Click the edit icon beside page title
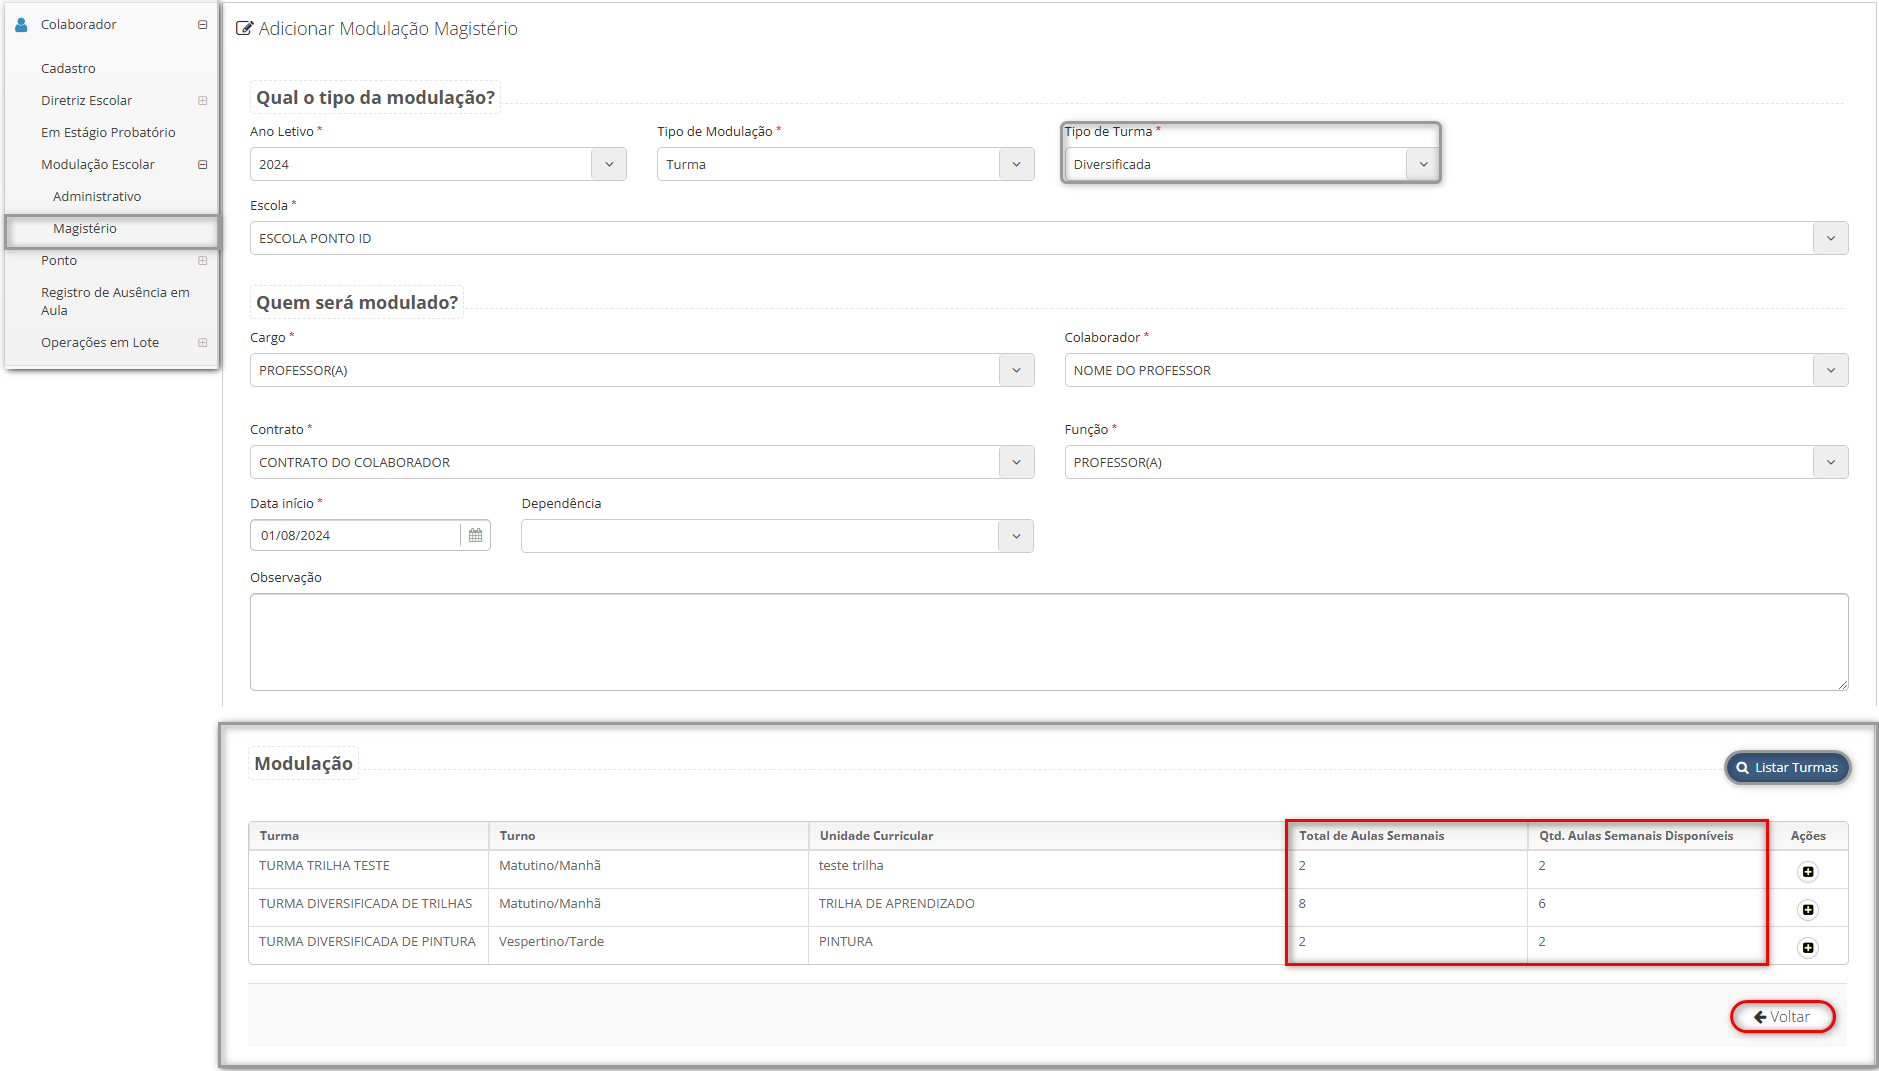1879x1071 pixels. point(244,28)
